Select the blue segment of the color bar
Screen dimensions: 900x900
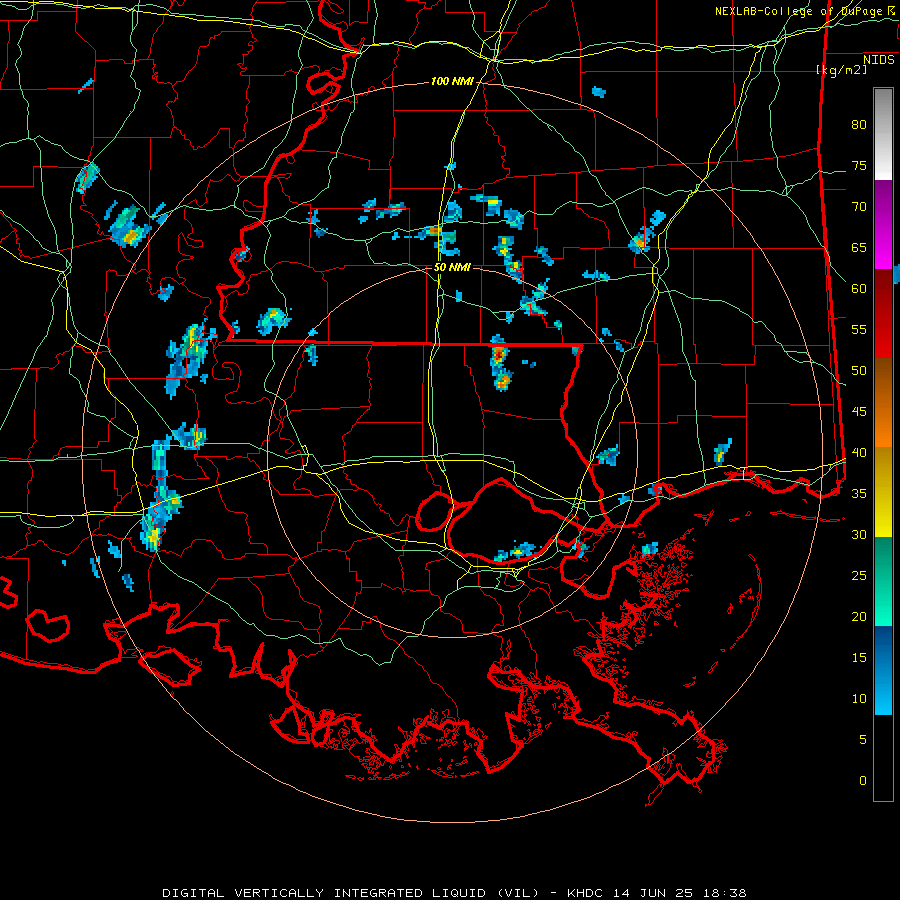[883, 670]
